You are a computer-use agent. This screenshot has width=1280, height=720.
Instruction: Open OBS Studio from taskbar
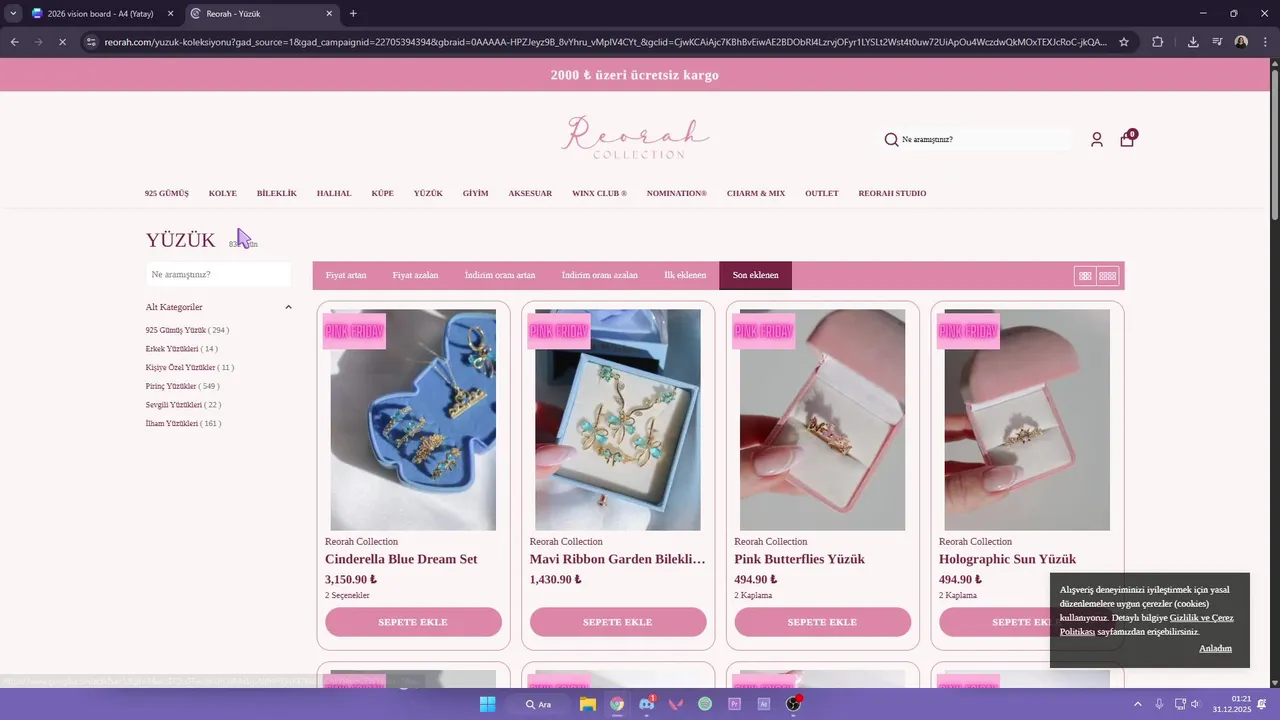[794, 704]
